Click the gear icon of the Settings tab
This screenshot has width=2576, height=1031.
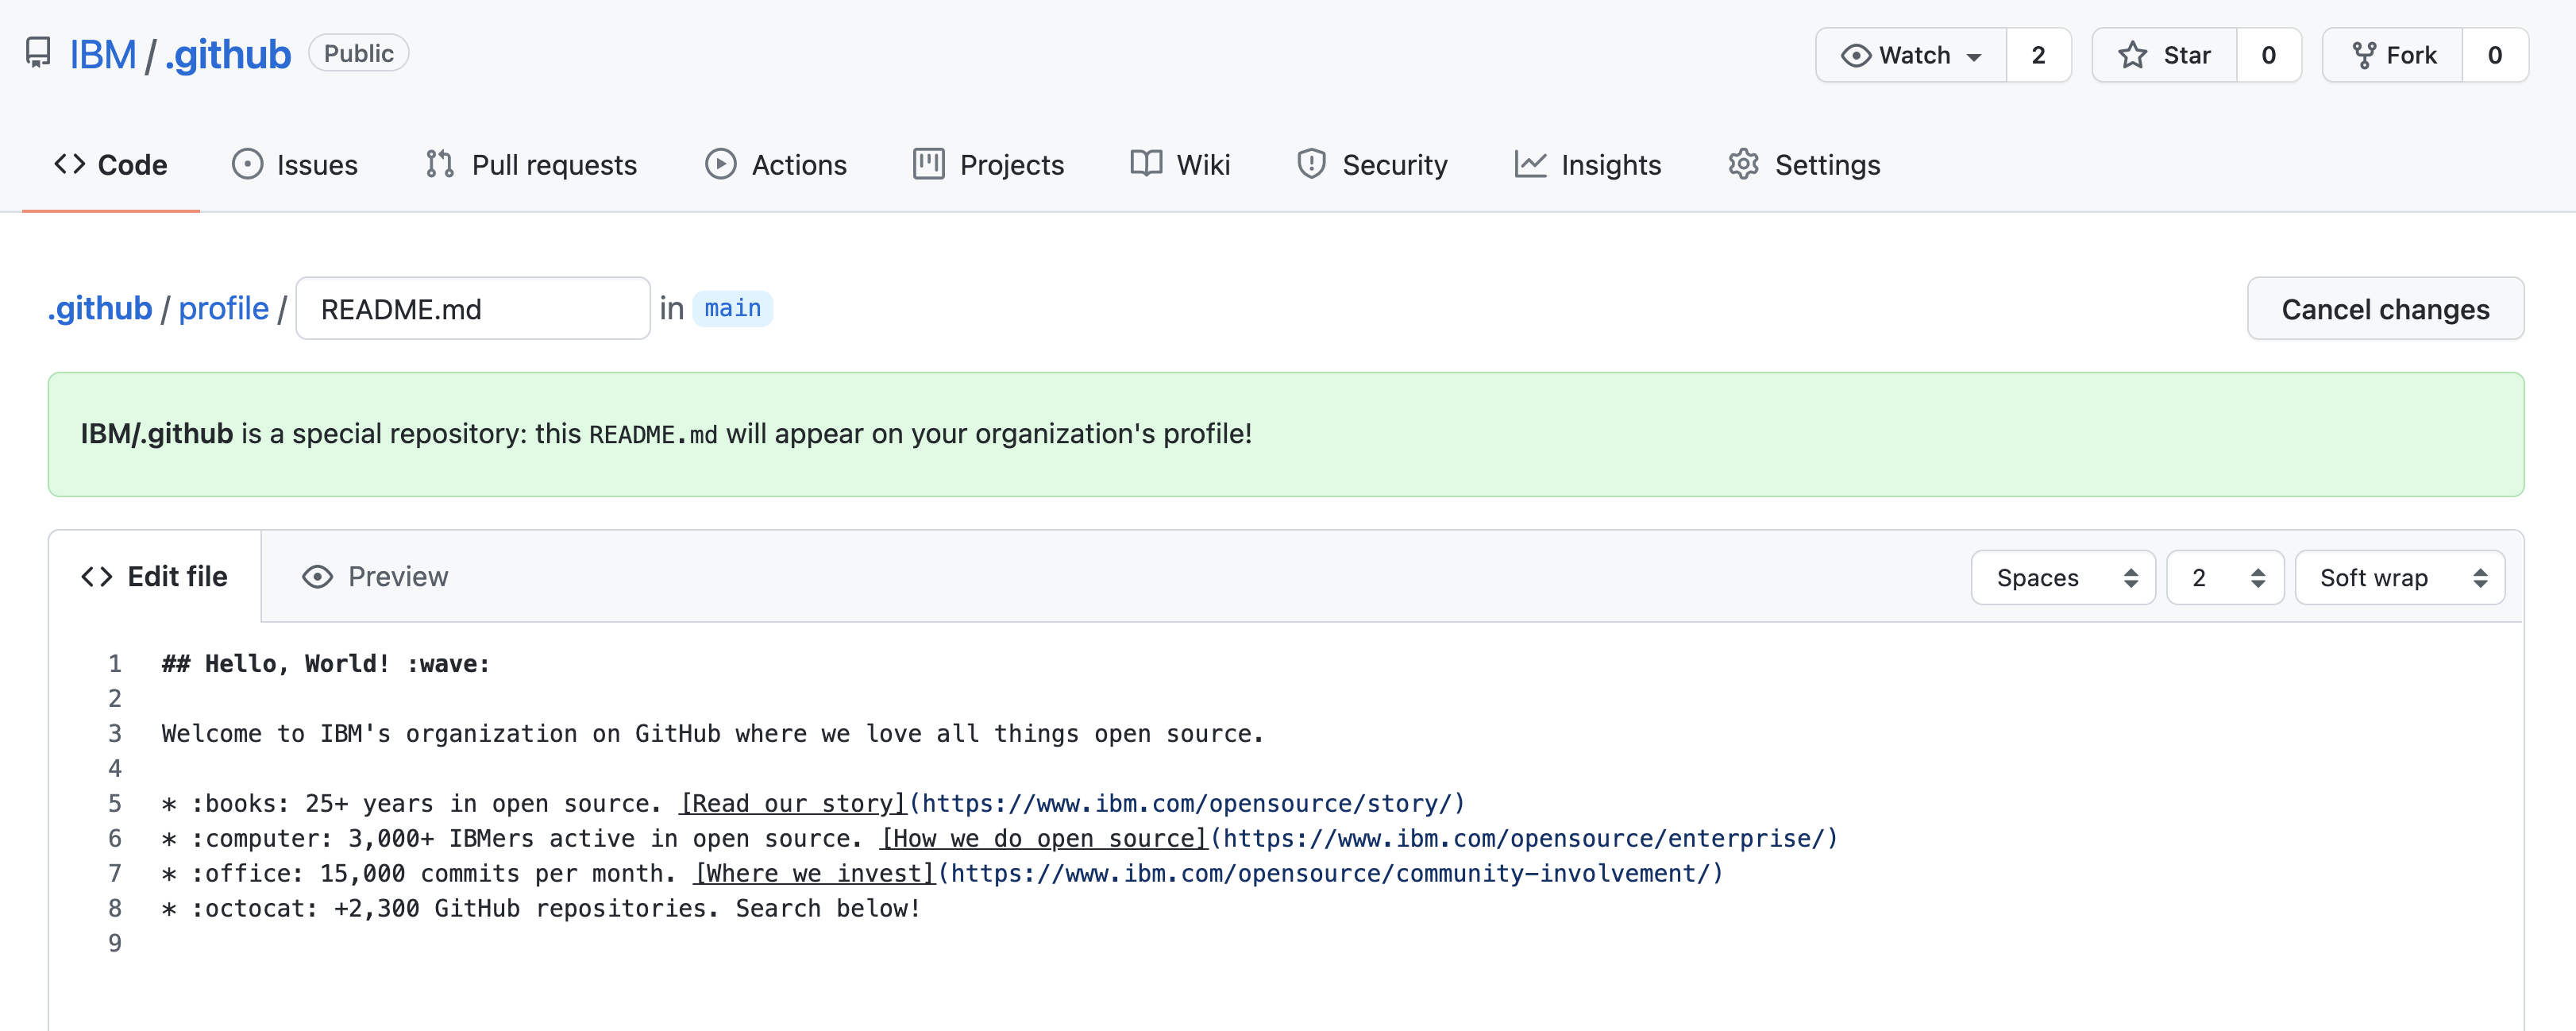click(1743, 164)
